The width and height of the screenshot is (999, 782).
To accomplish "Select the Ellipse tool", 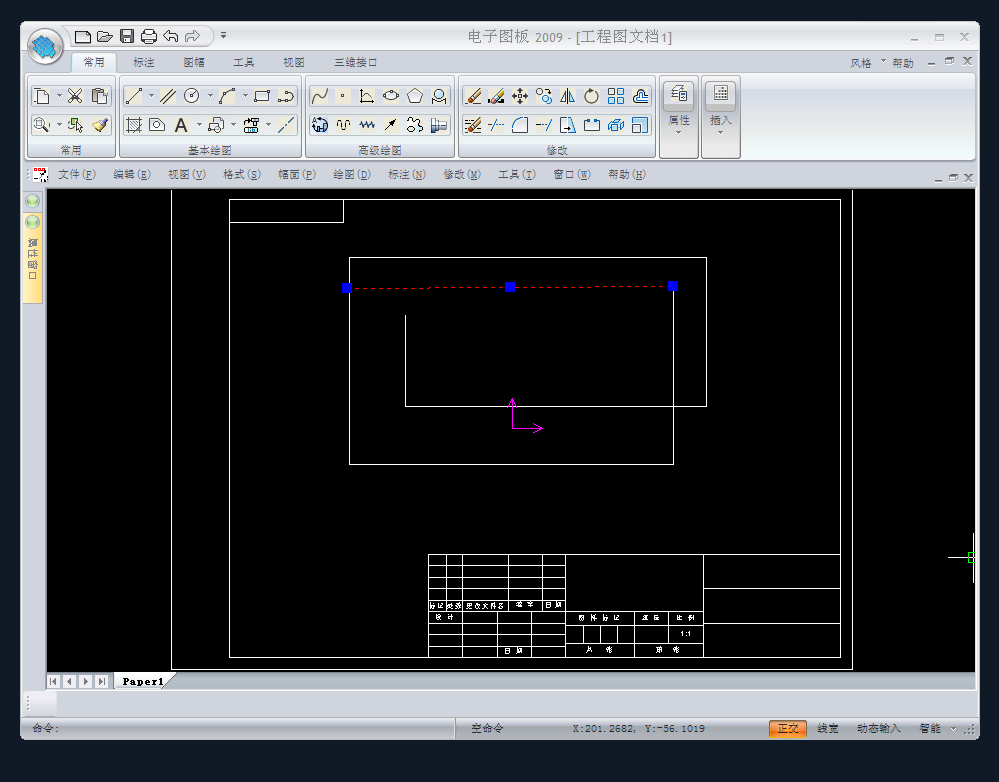I will point(391,96).
